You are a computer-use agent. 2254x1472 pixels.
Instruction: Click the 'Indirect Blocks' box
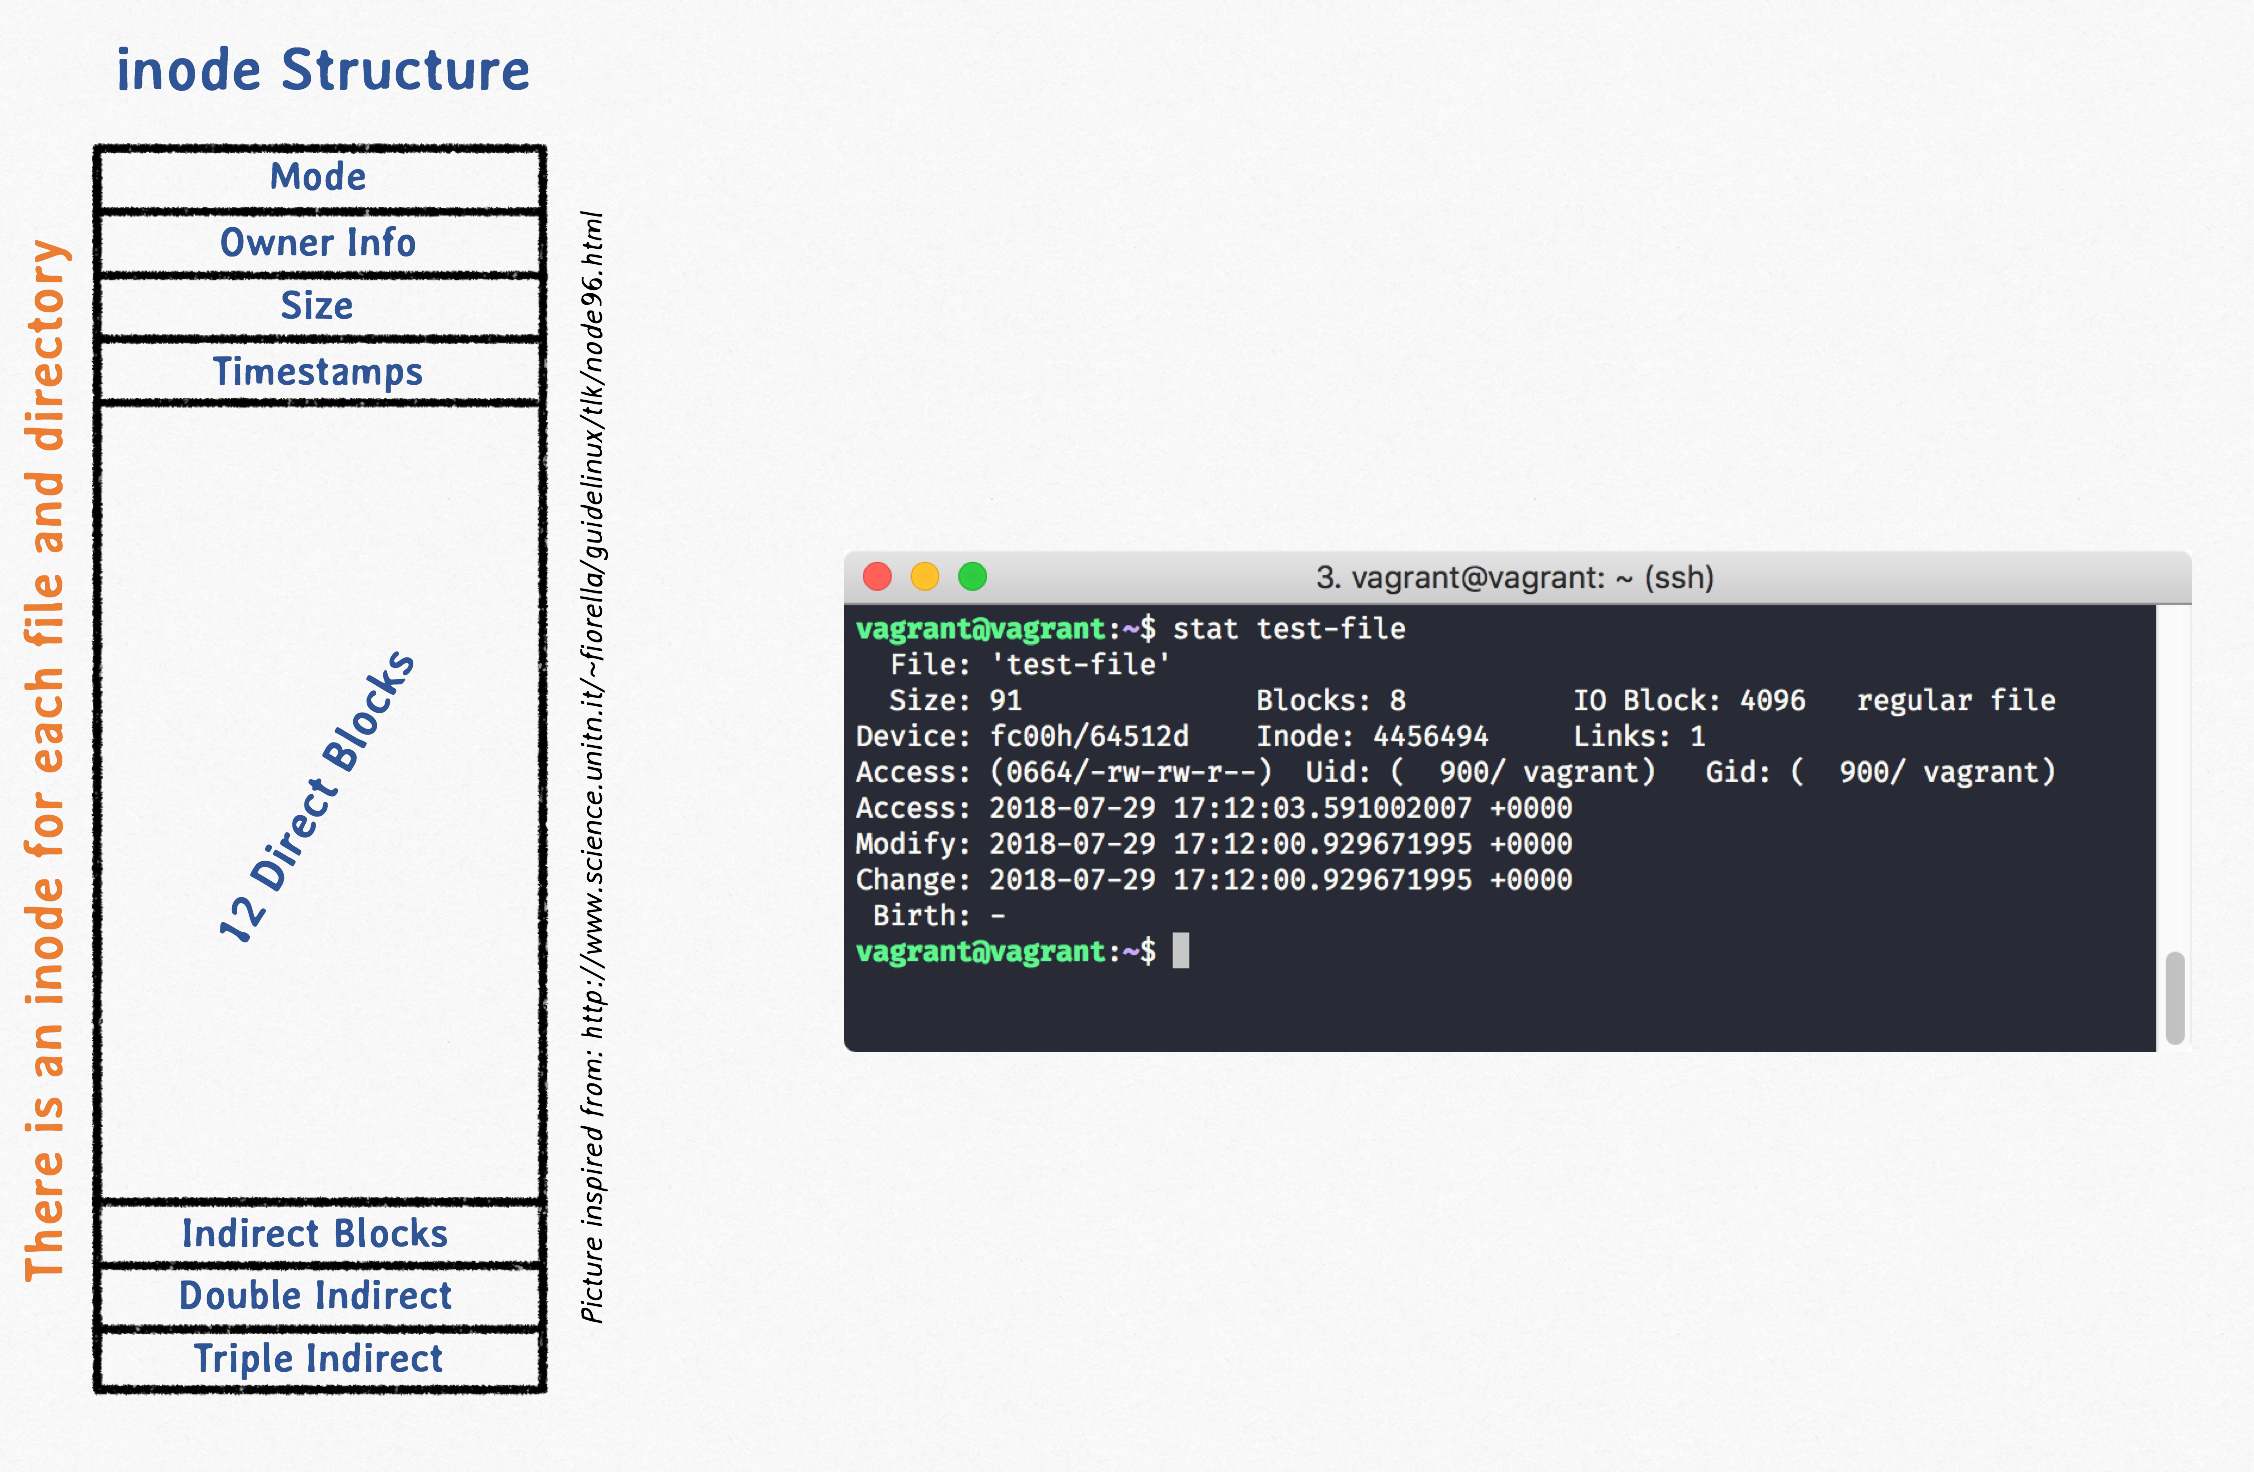pos(319,1234)
